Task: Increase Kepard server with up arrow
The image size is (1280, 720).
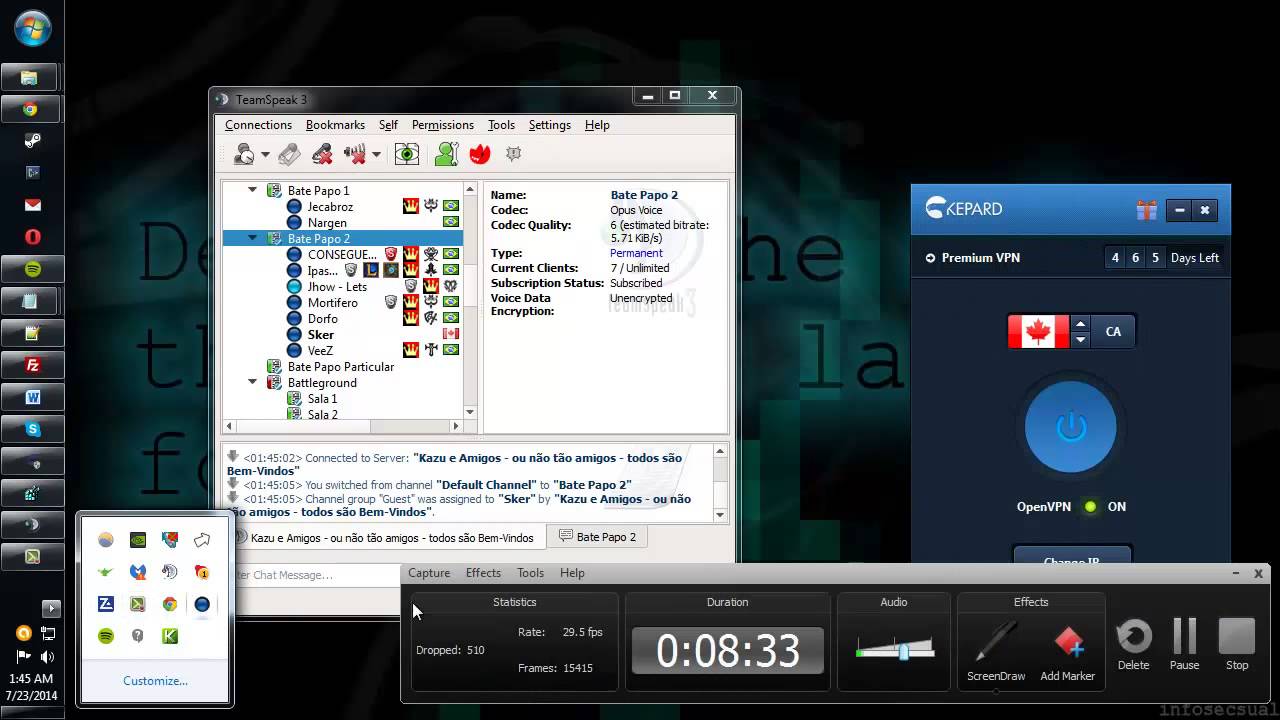Action: tap(1080, 324)
